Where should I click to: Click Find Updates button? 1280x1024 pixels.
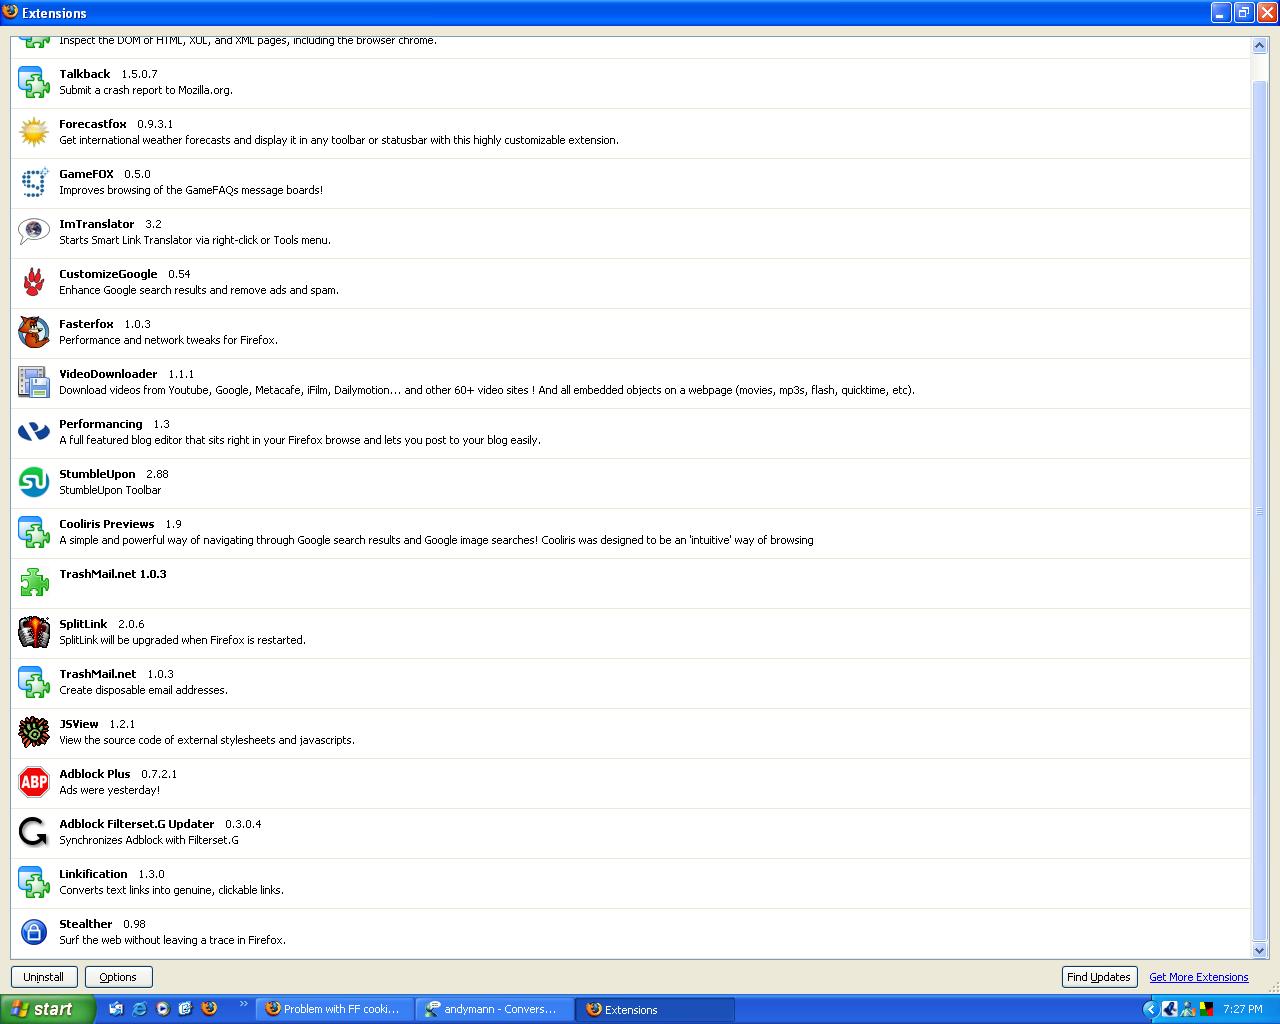click(x=1099, y=977)
